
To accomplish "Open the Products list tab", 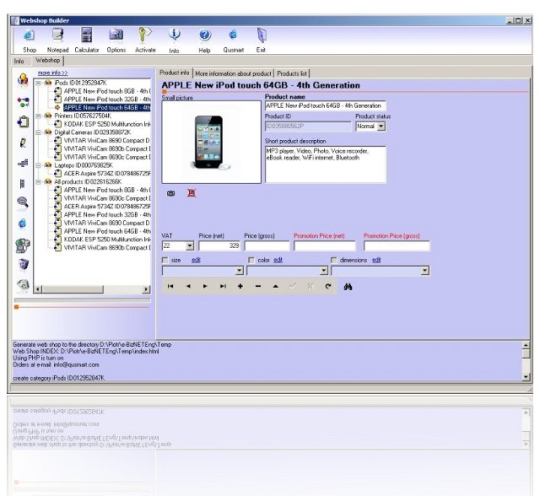I will [292, 73].
